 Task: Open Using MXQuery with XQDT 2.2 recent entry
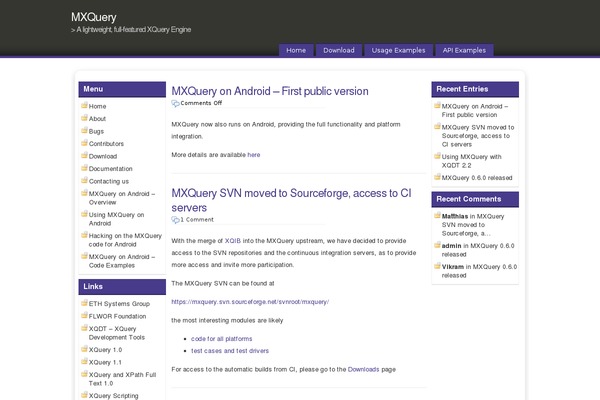coord(471,161)
